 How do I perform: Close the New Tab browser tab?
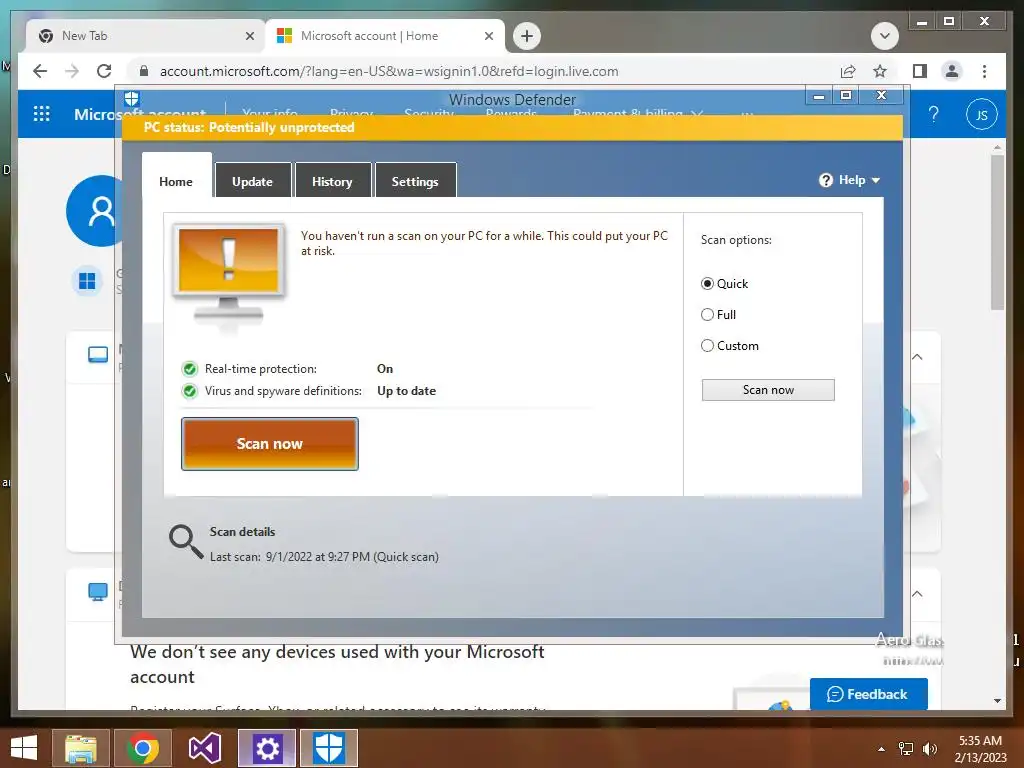(249, 36)
